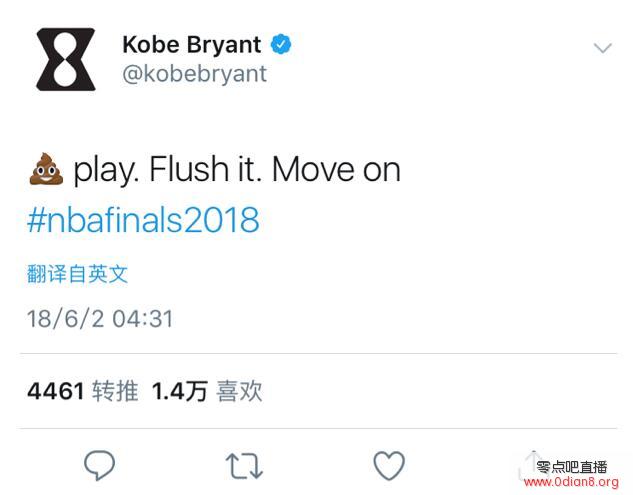This screenshot has width=633, height=495.
Task: Retweet using the arrows icon
Action: pos(244,466)
